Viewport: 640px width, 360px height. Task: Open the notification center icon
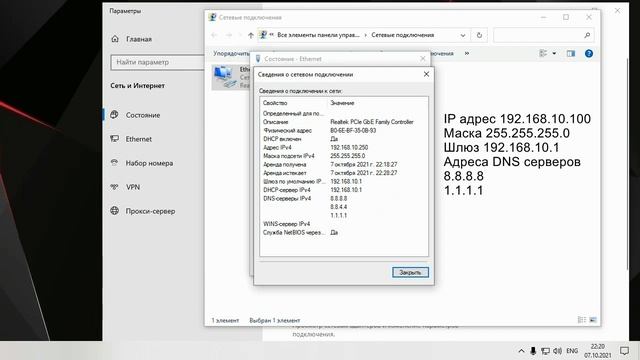[624, 351]
